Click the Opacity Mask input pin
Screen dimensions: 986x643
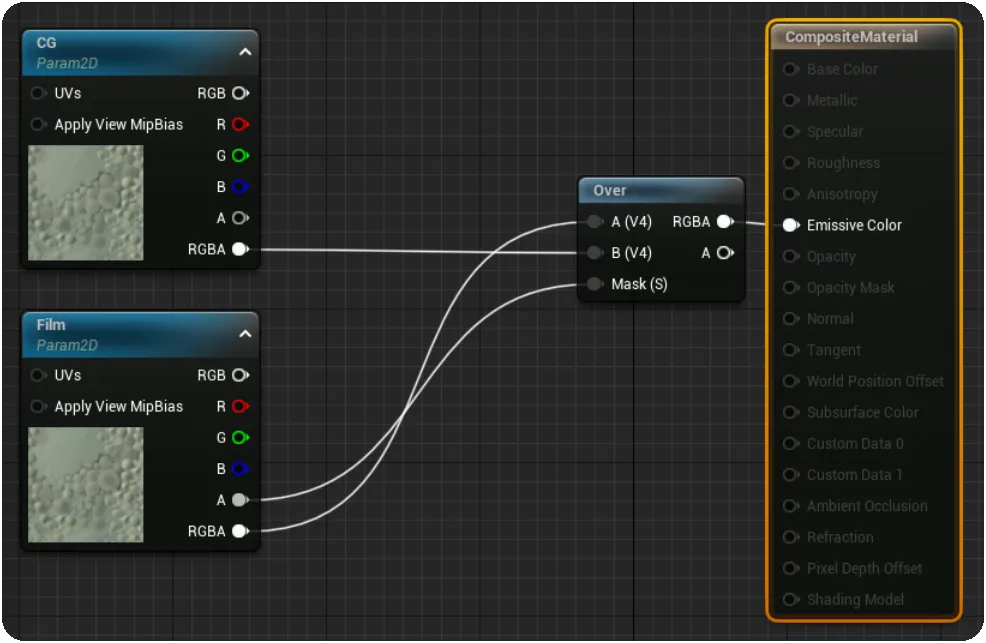pyautogui.click(x=791, y=288)
